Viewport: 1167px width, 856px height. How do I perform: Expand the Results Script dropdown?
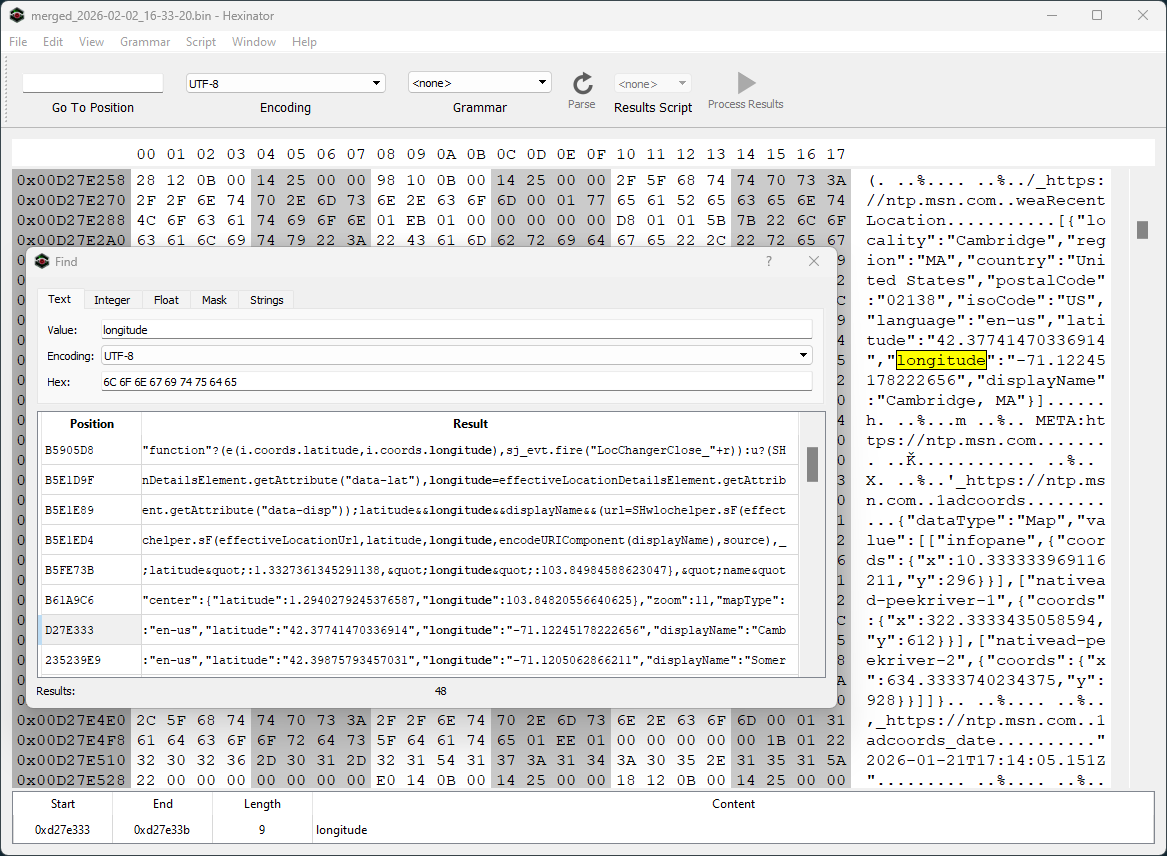(682, 83)
